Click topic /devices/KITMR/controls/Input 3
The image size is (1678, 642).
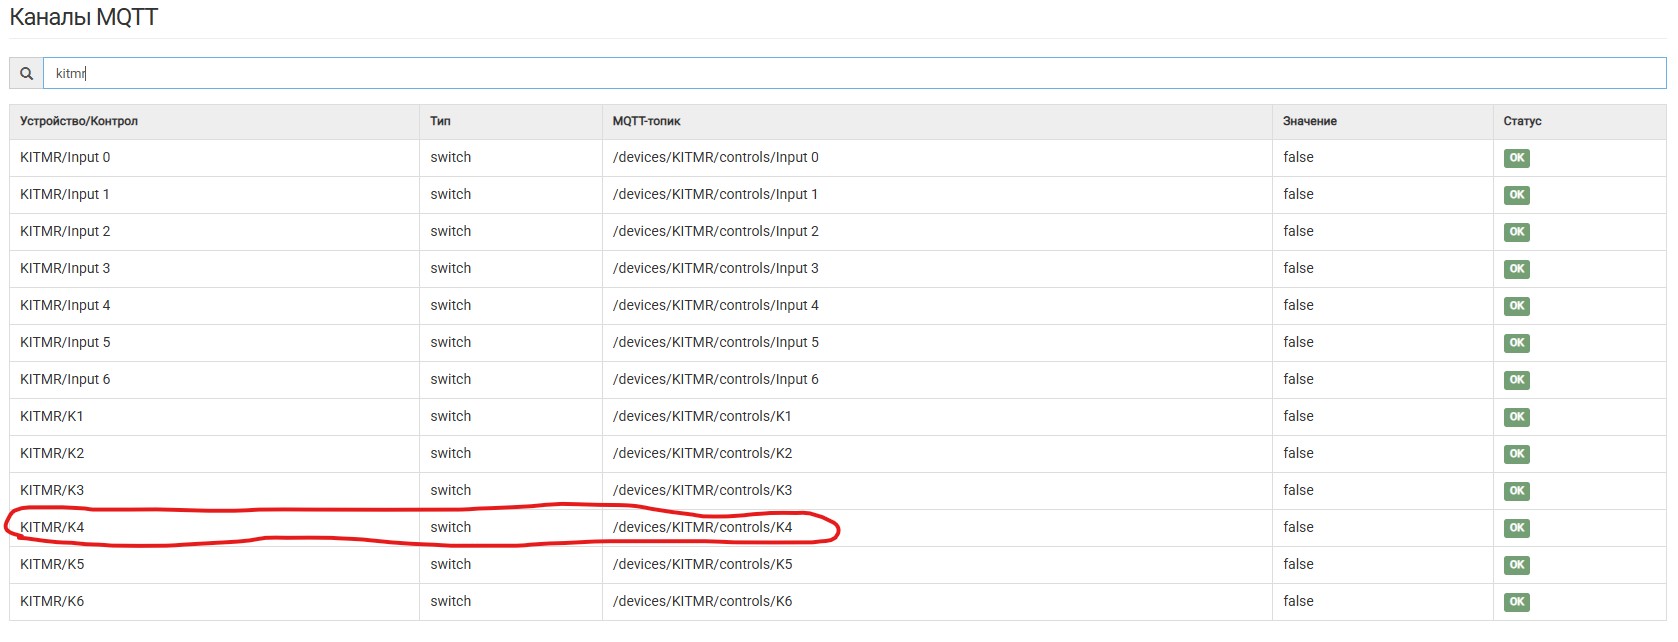[716, 268]
